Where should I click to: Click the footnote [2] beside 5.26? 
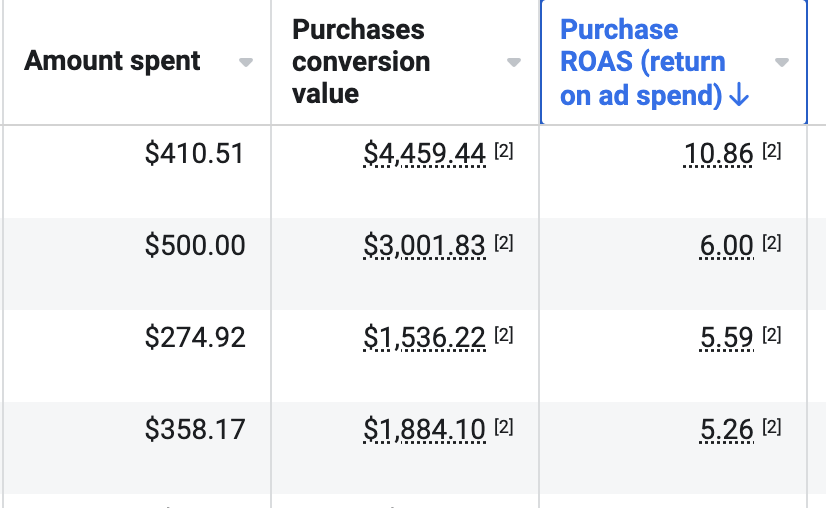pos(771,427)
